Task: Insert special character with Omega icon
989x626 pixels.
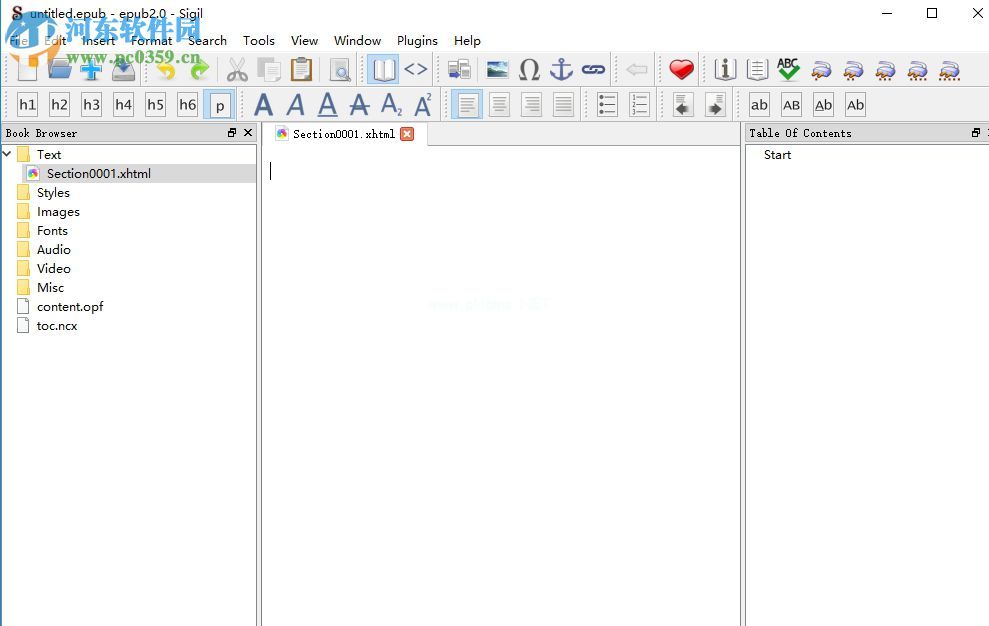Action: [x=529, y=69]
